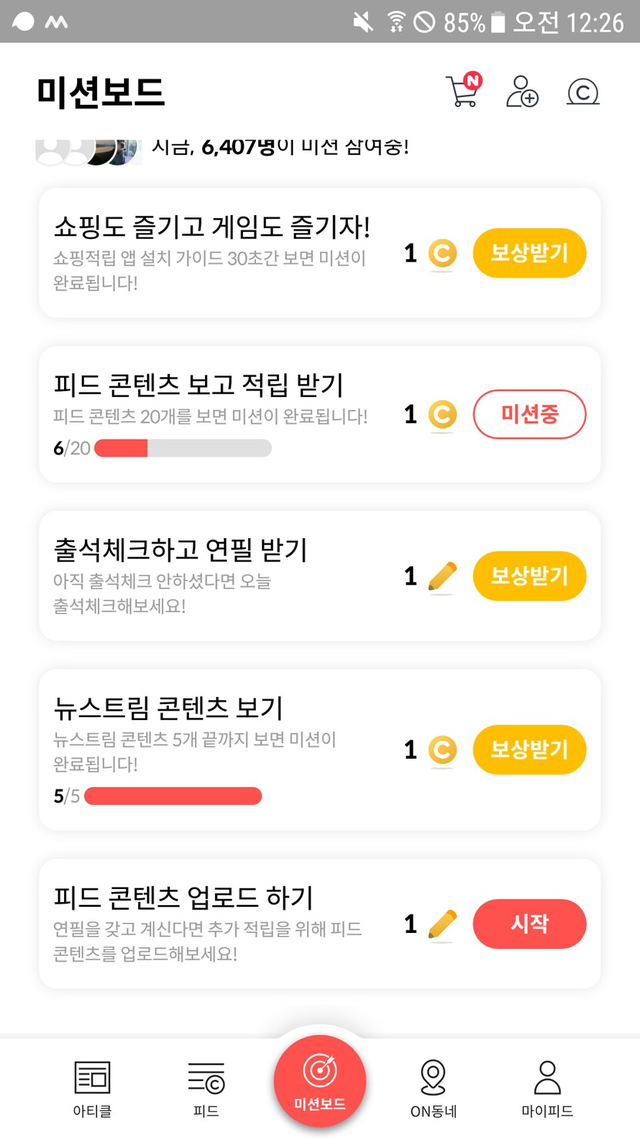Tap the 6/20 feed progress bar
Screen dimensions: 640x1138
[x=182, y=448]
